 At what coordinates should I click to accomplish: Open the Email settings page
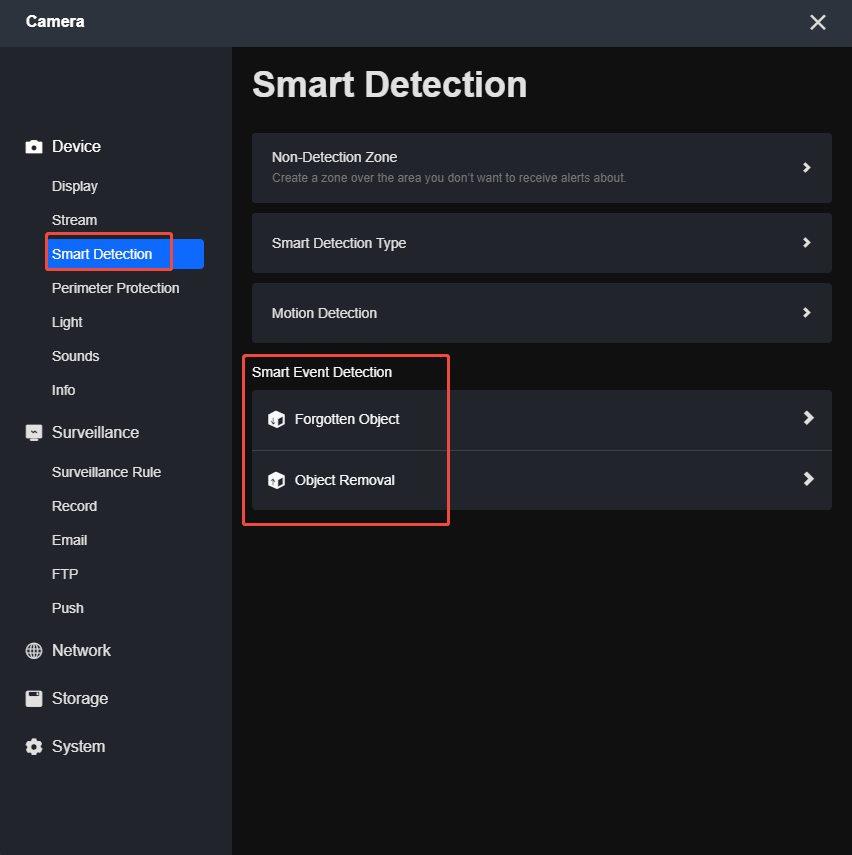69,539
